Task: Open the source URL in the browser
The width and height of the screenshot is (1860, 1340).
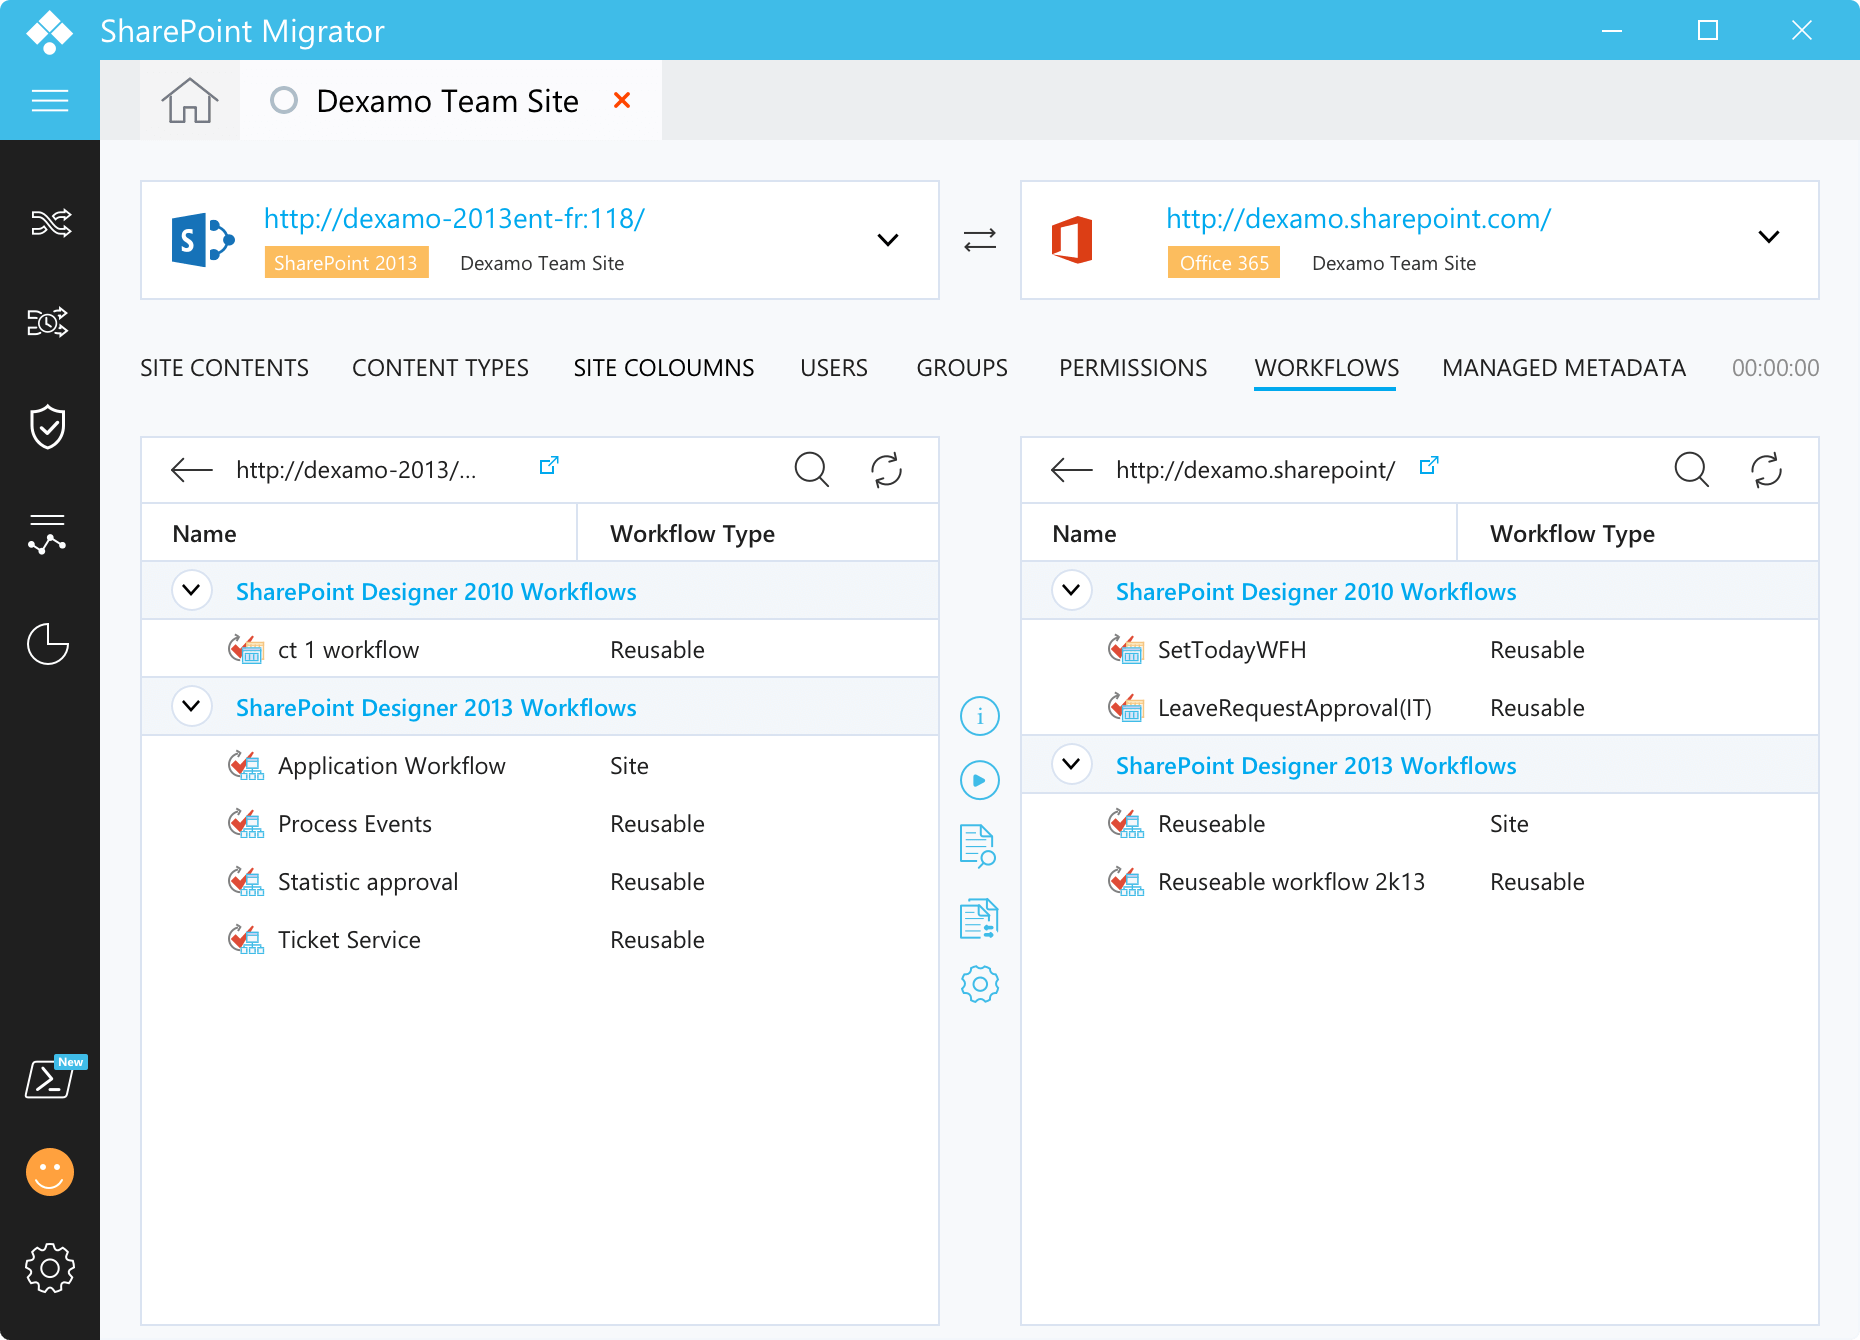Action: point(549,466)
